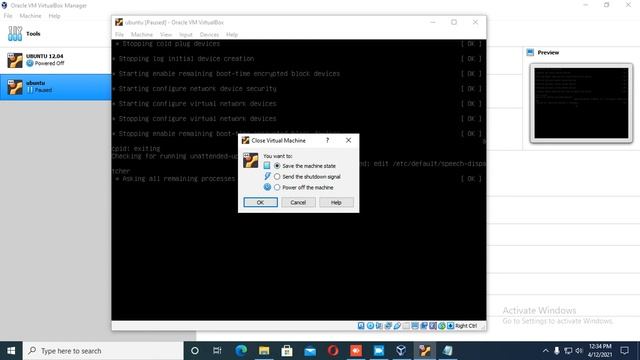Image resolution: width=640 pixels, height=360 pixels.
Task: Click keyboard capture indicator next to Right Ctrl
Action: pyautogui.click(x=451, y=326)
